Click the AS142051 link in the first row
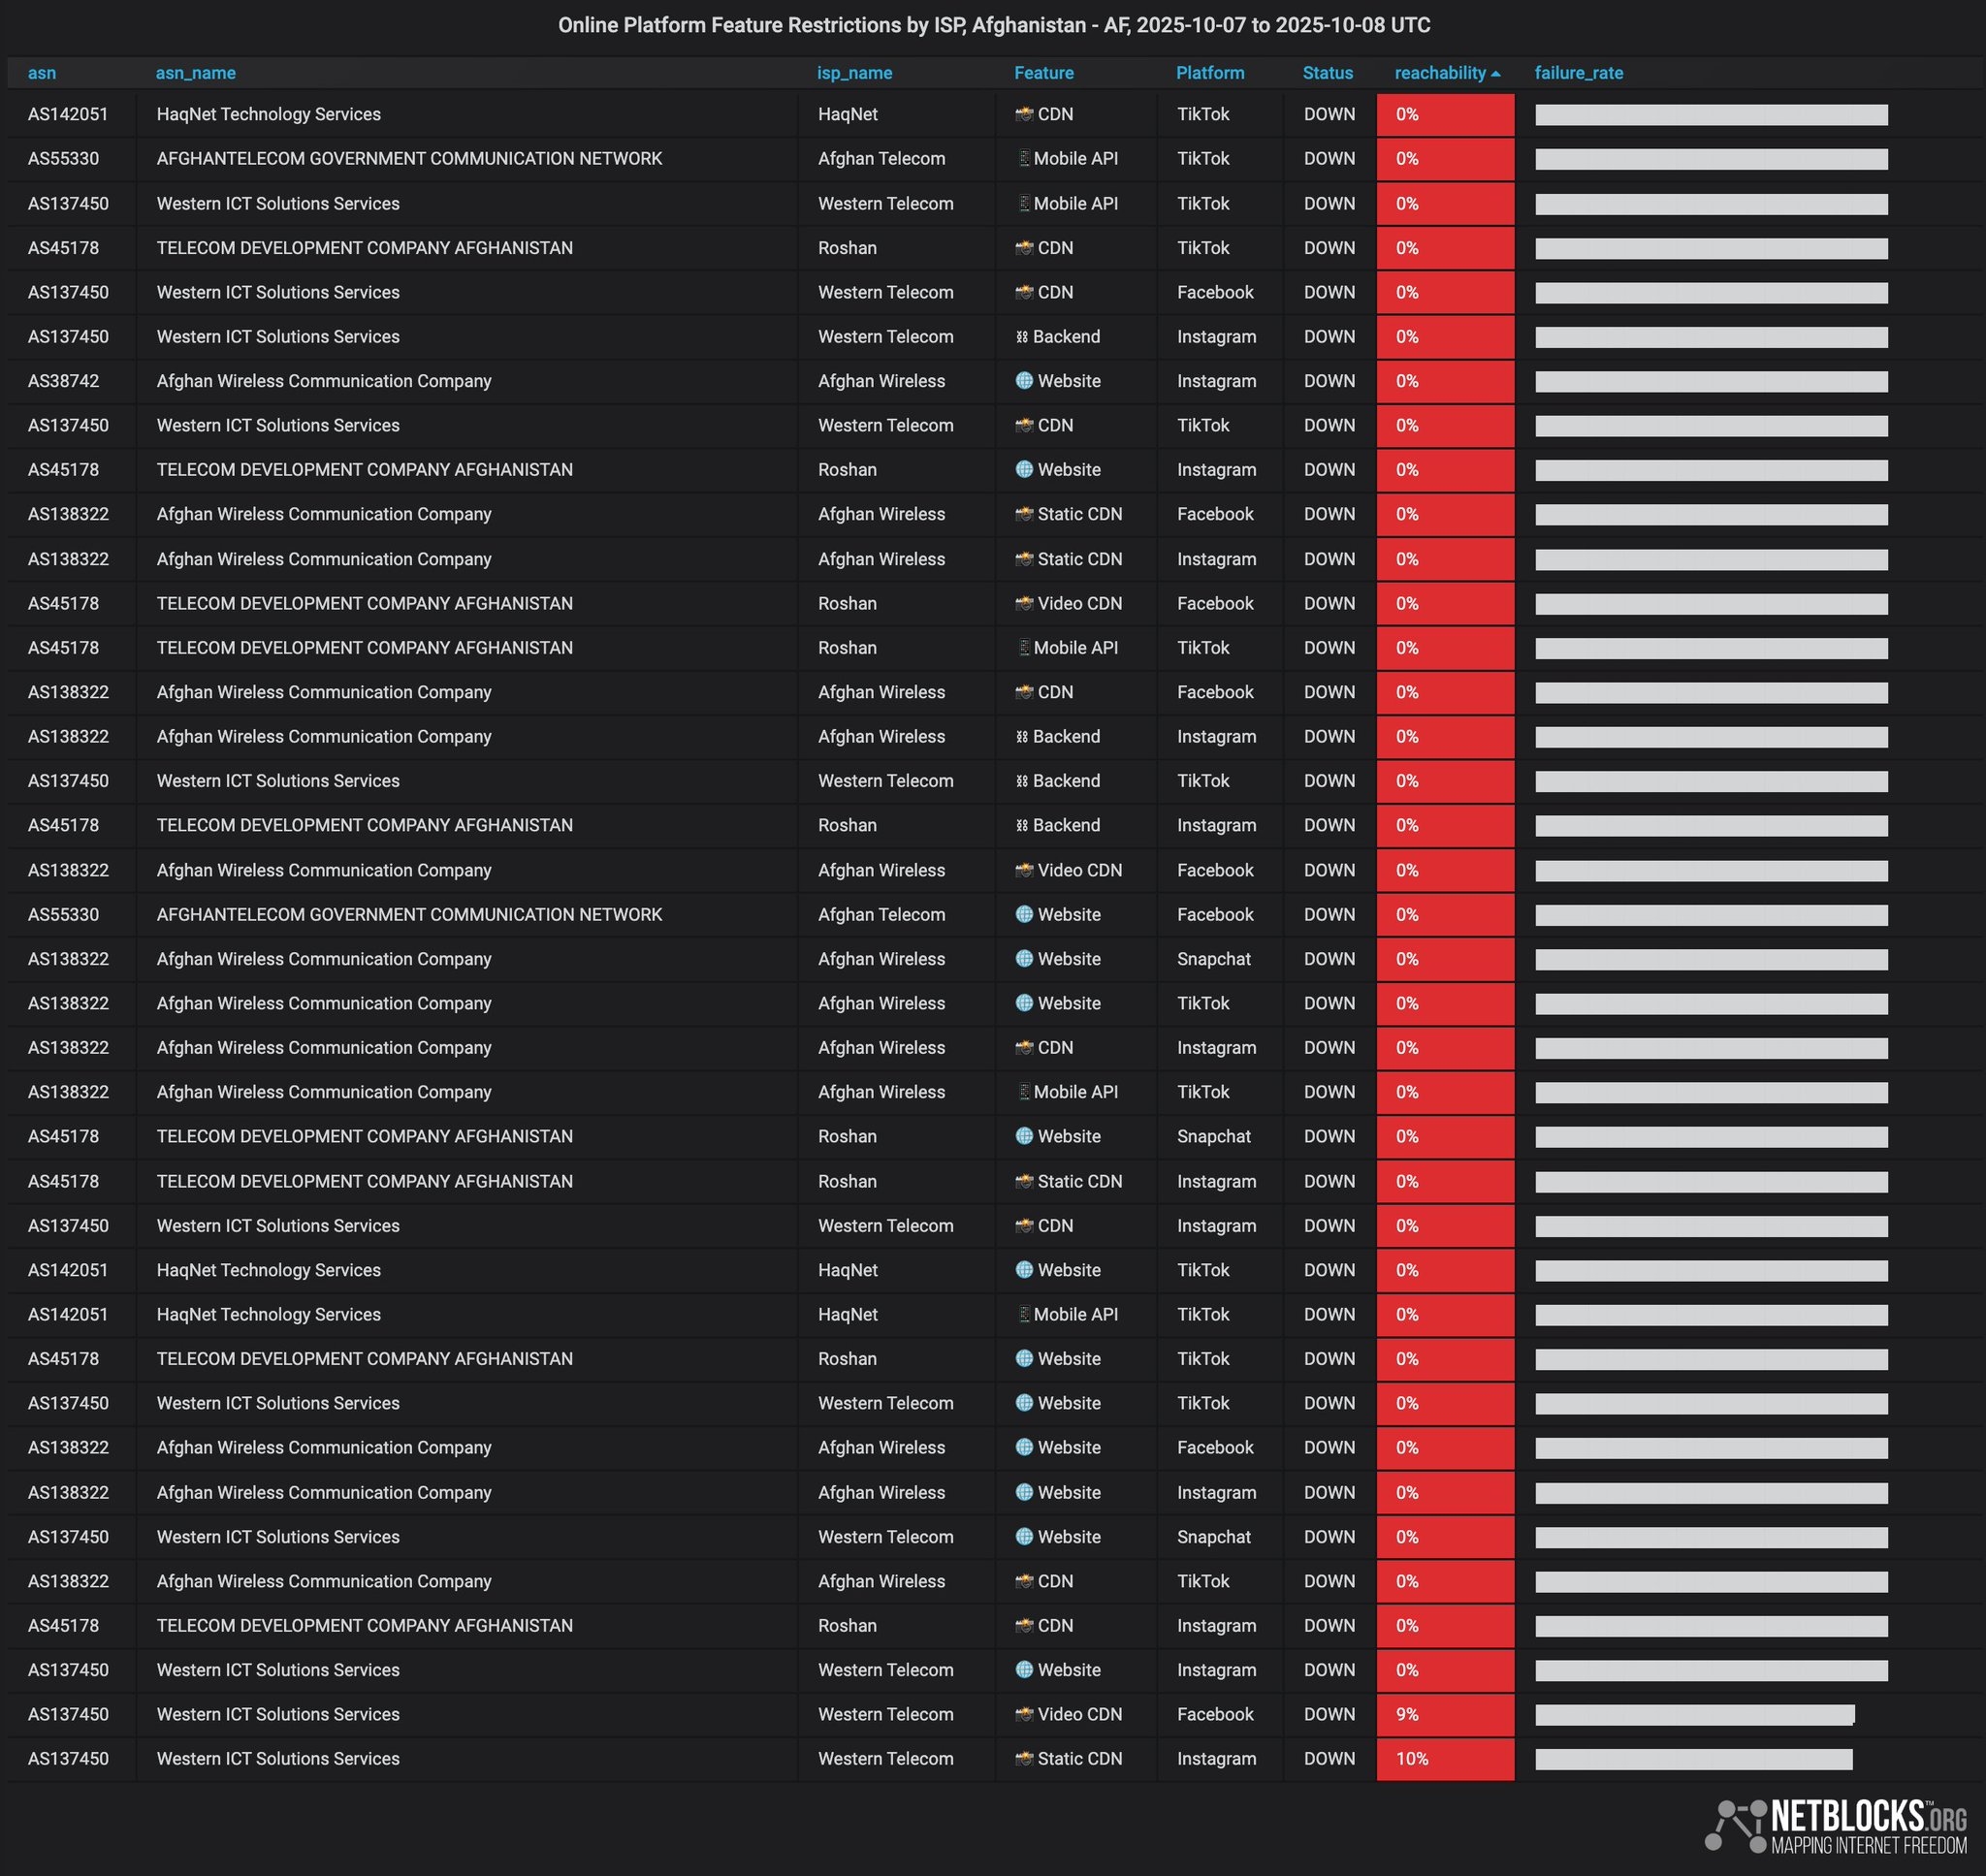Screen dimensions: 1986x1876 tap(69, 114)
